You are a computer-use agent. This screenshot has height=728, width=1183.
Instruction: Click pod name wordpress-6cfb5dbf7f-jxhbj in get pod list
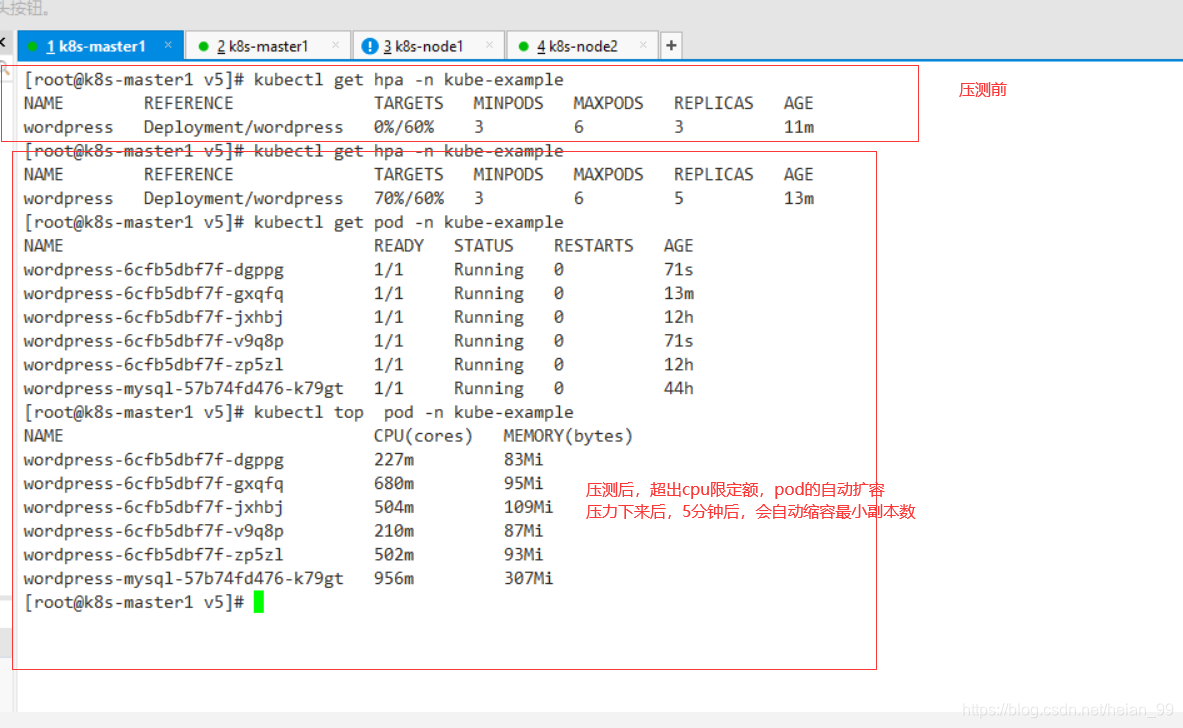(153, 317)
